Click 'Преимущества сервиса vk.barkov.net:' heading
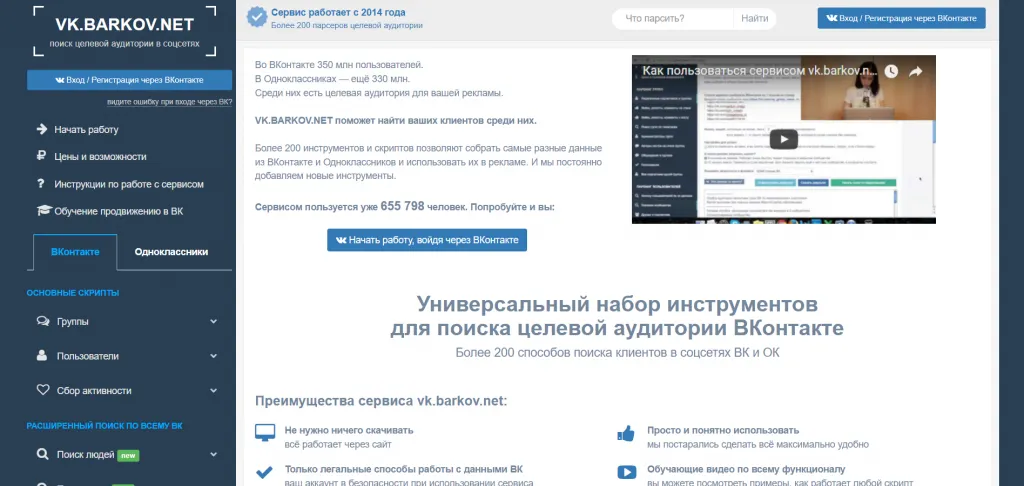The width and height of the screenshot is (1024, 486). click(x=381, y=401)
